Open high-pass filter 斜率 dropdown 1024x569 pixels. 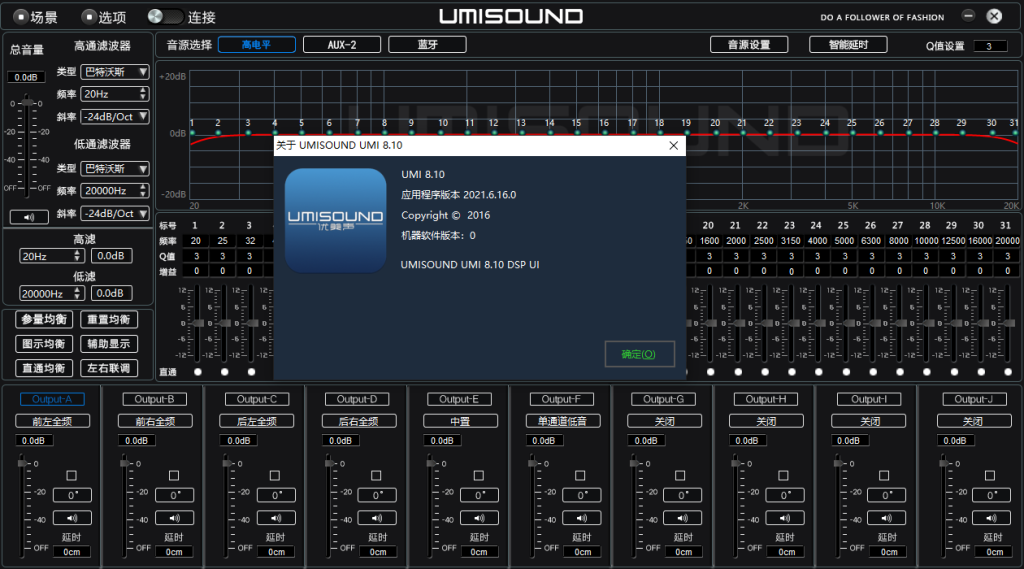[115, 117]
